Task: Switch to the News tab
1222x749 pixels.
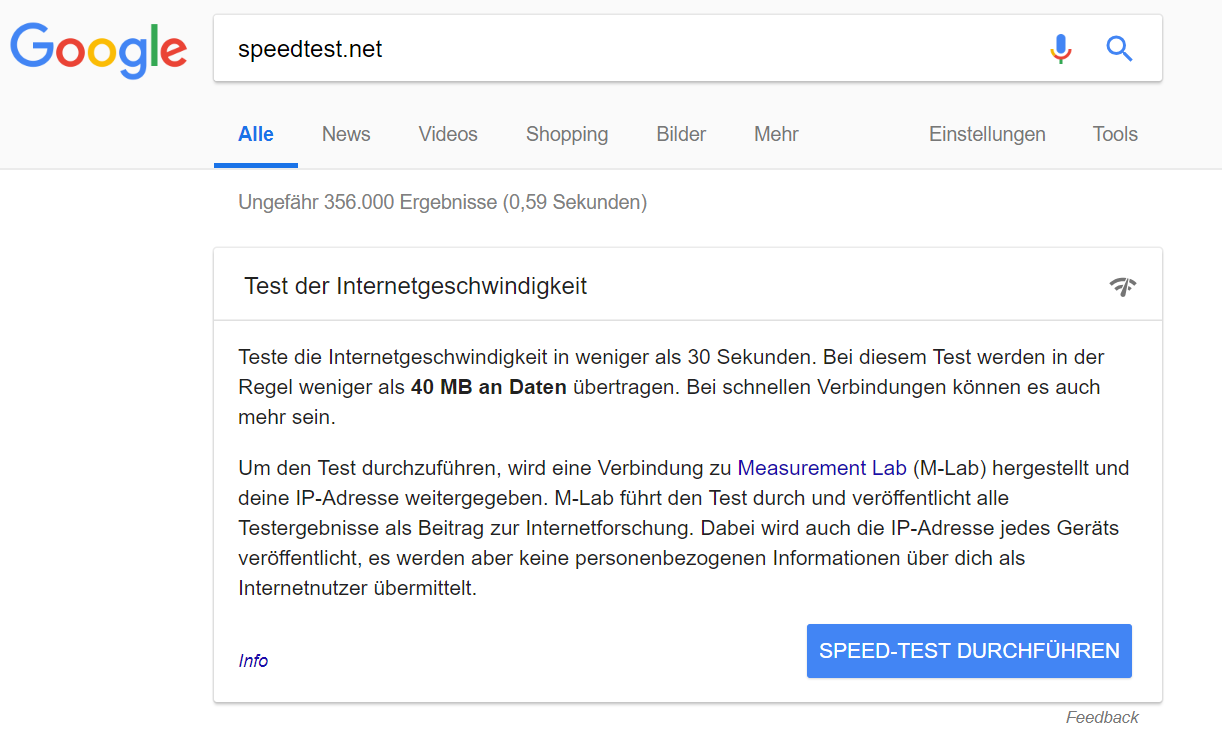Action: pos(345,133)
